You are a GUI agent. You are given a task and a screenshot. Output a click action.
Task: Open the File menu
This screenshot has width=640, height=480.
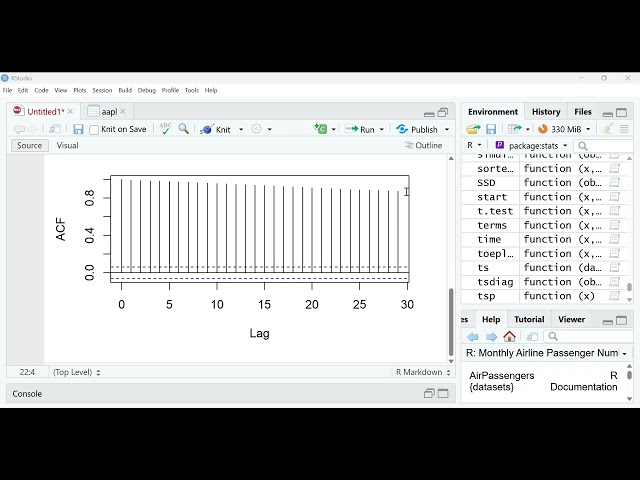[x=7, y=90]
